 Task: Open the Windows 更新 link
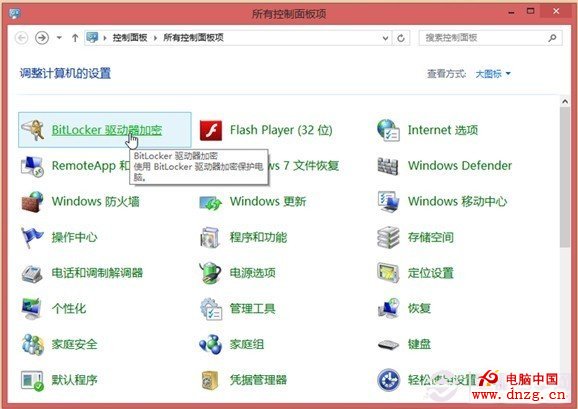tap(268, 202)
